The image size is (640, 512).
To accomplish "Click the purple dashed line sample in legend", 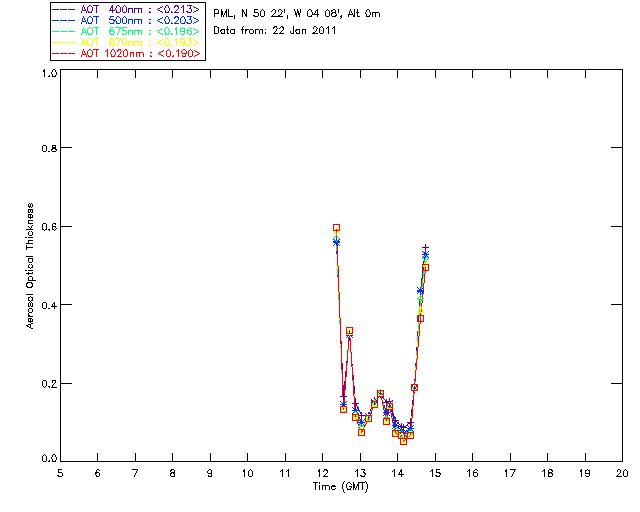I will pyautogui.click(x=64, y=9).
